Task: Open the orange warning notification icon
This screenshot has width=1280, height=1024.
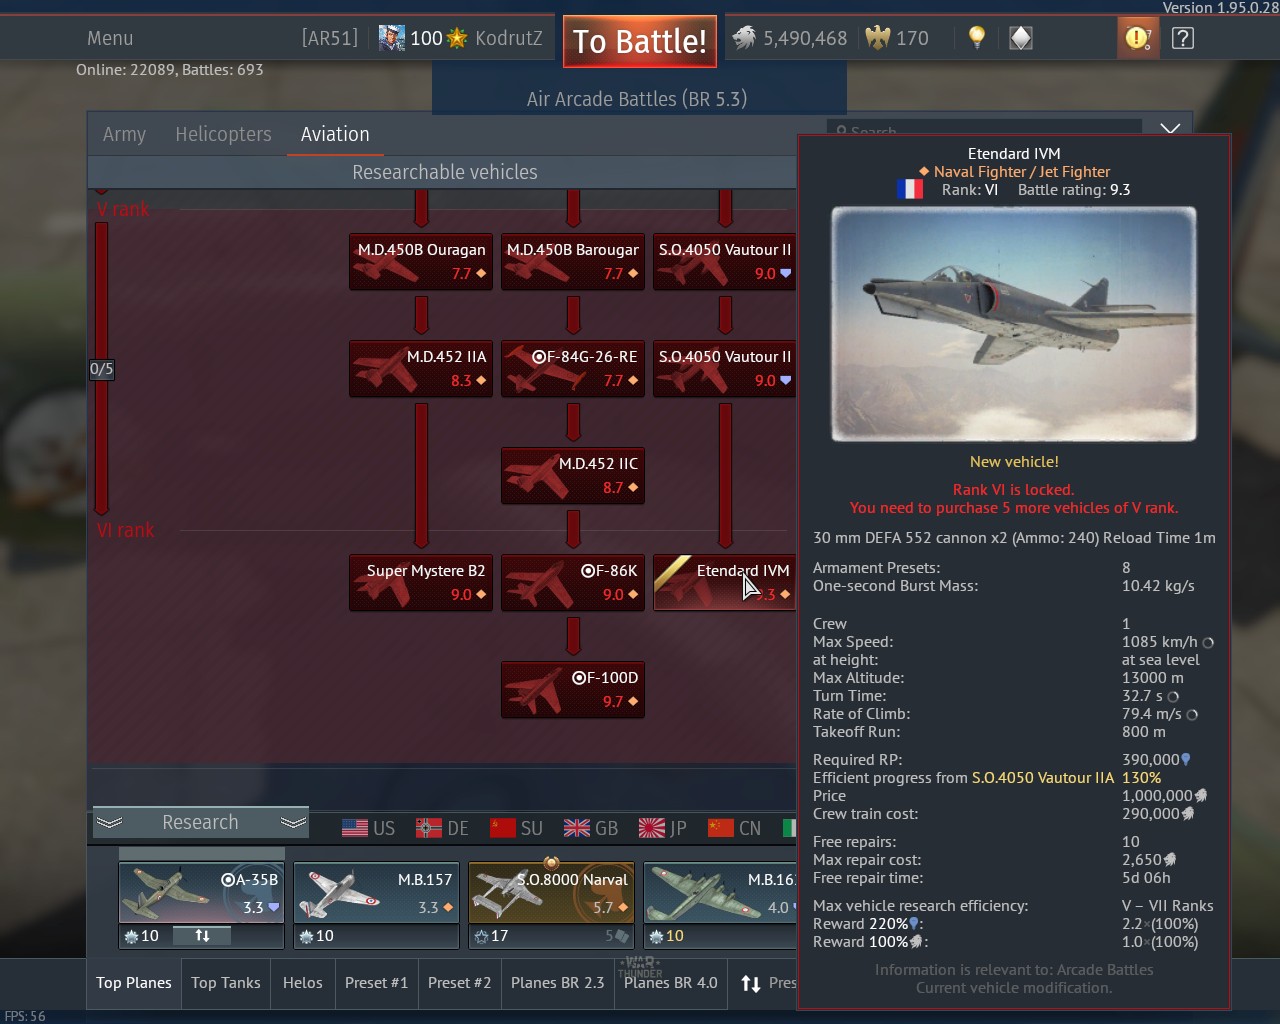Action: [x=1138, y=38]
